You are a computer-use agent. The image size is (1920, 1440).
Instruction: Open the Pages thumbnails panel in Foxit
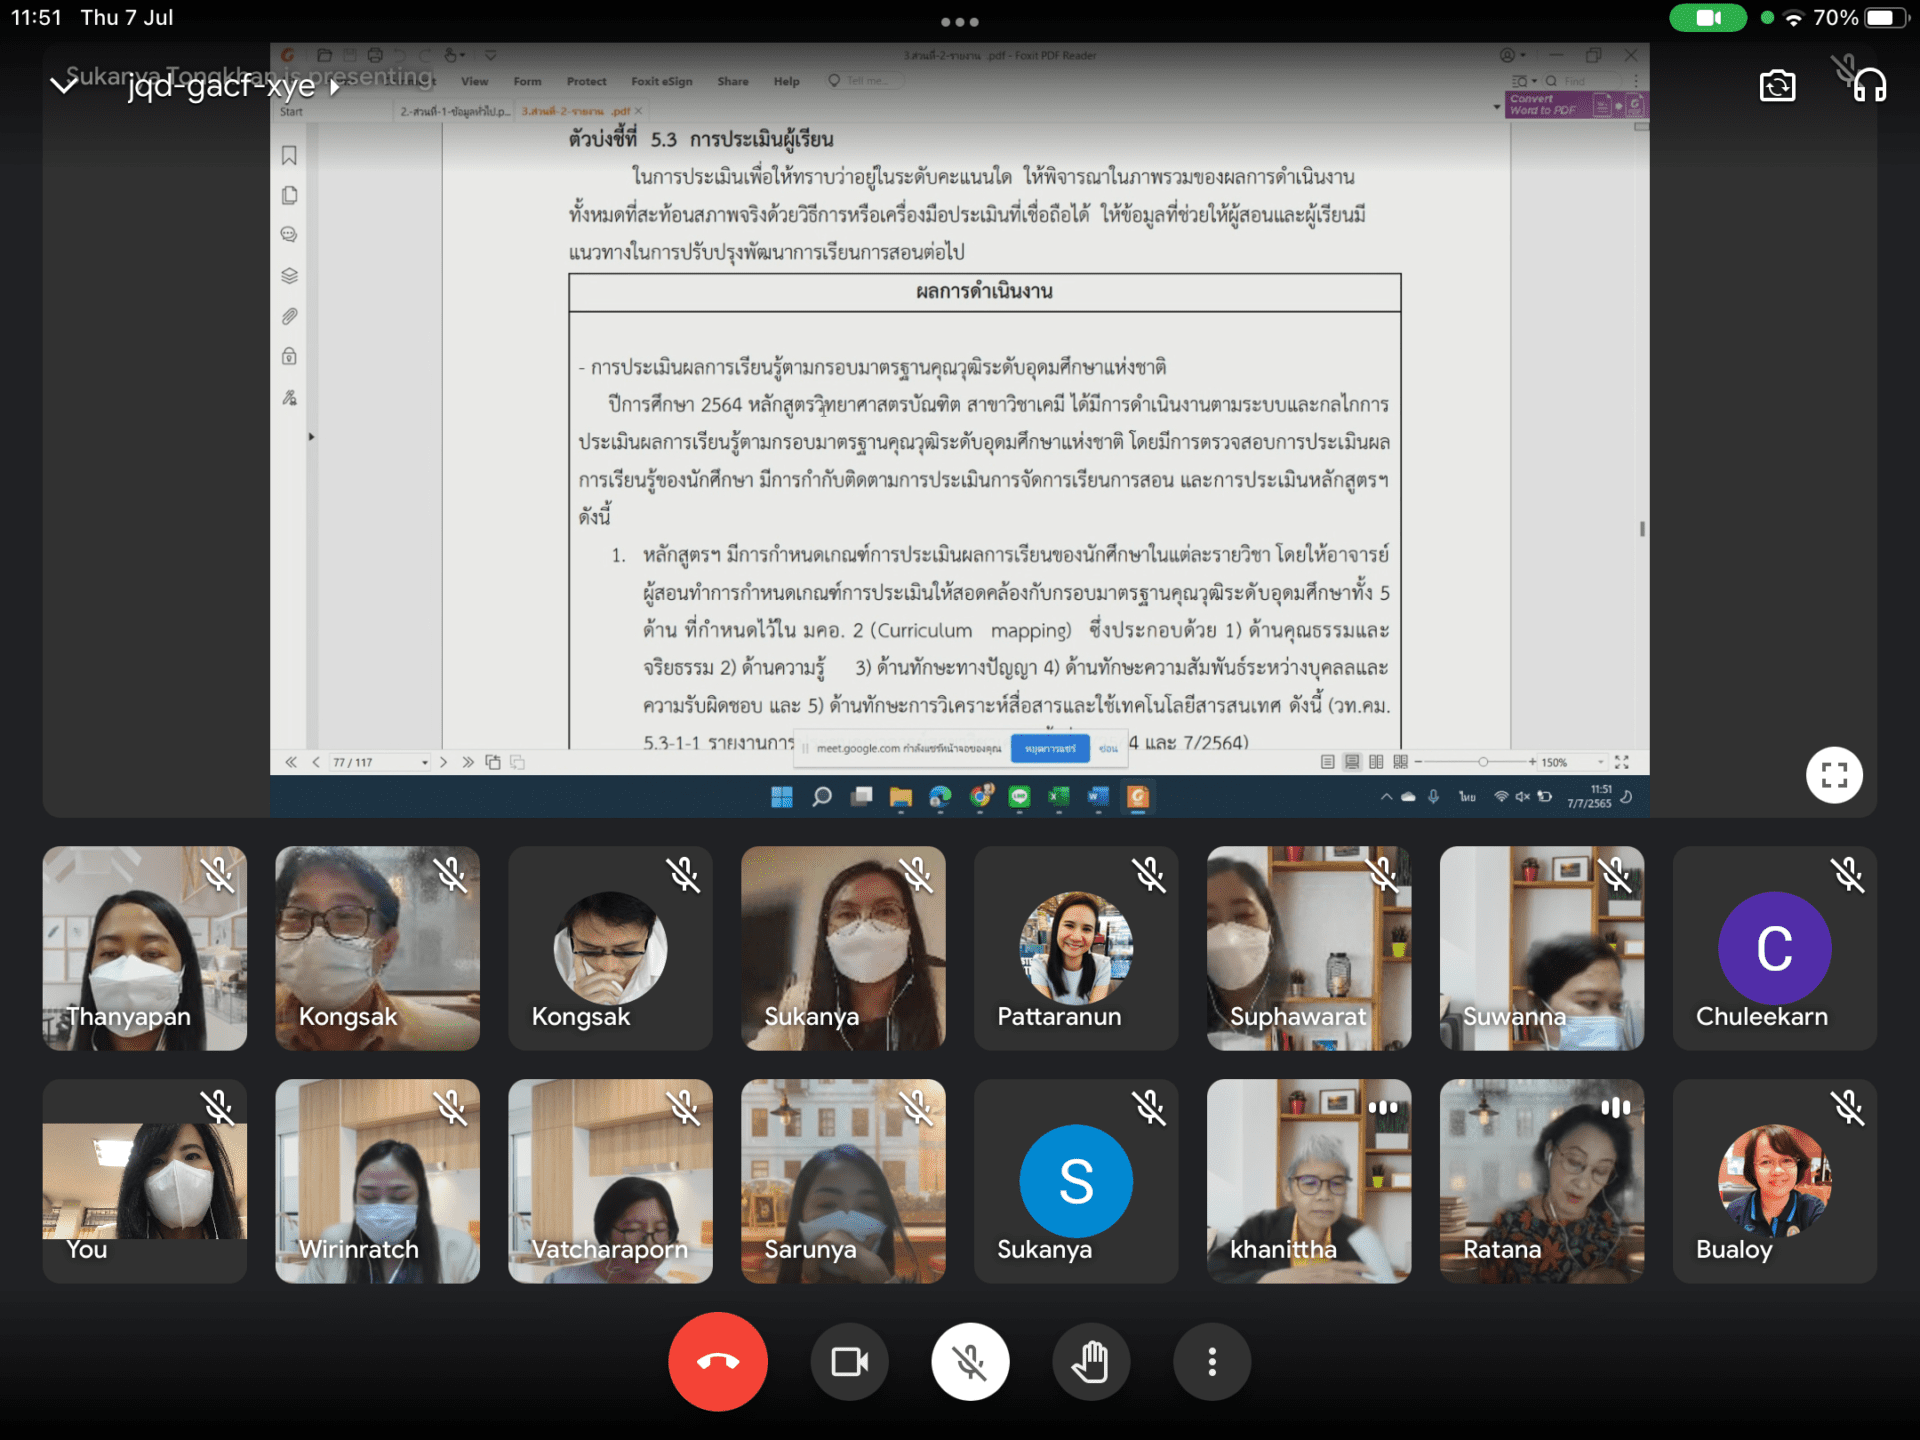(x=289, y=195)
